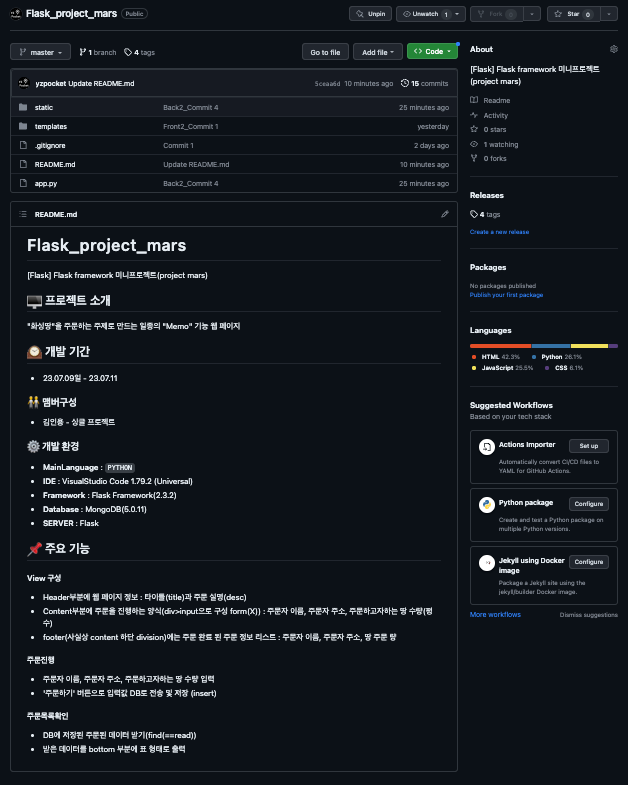Click Create a new release link

click(x=499, y=232)
